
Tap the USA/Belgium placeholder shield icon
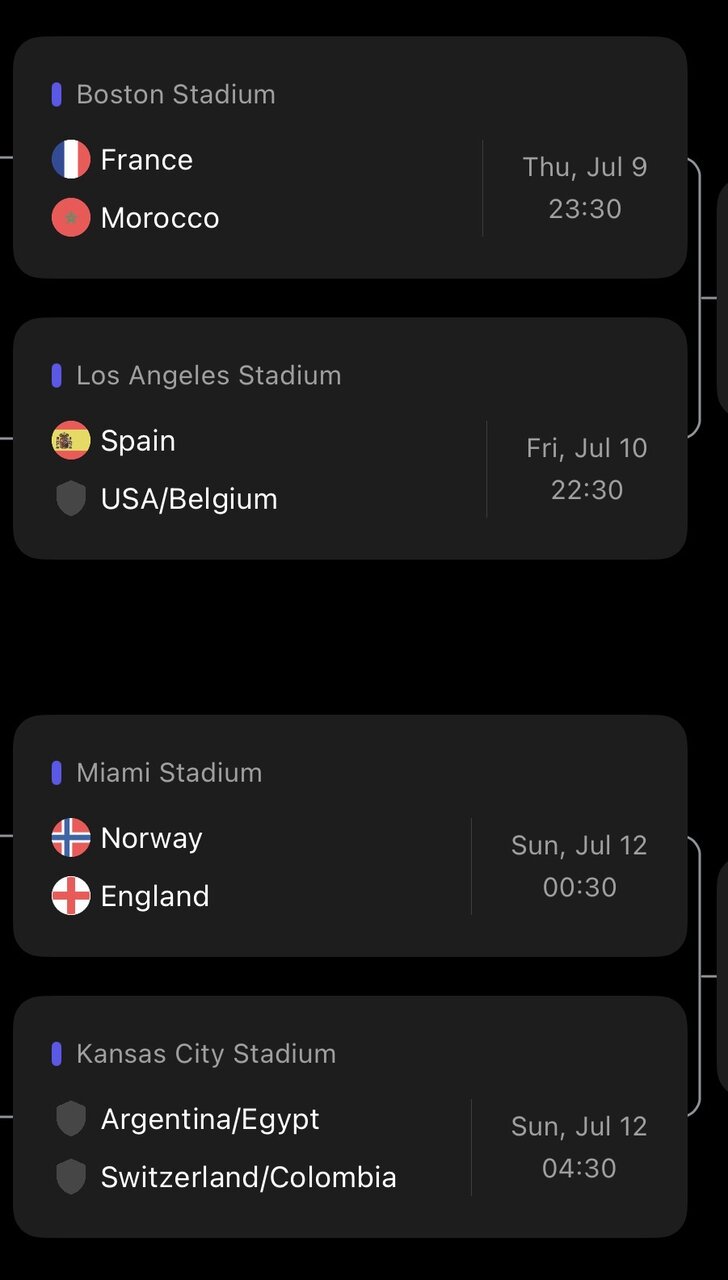[x=71, y=498]
